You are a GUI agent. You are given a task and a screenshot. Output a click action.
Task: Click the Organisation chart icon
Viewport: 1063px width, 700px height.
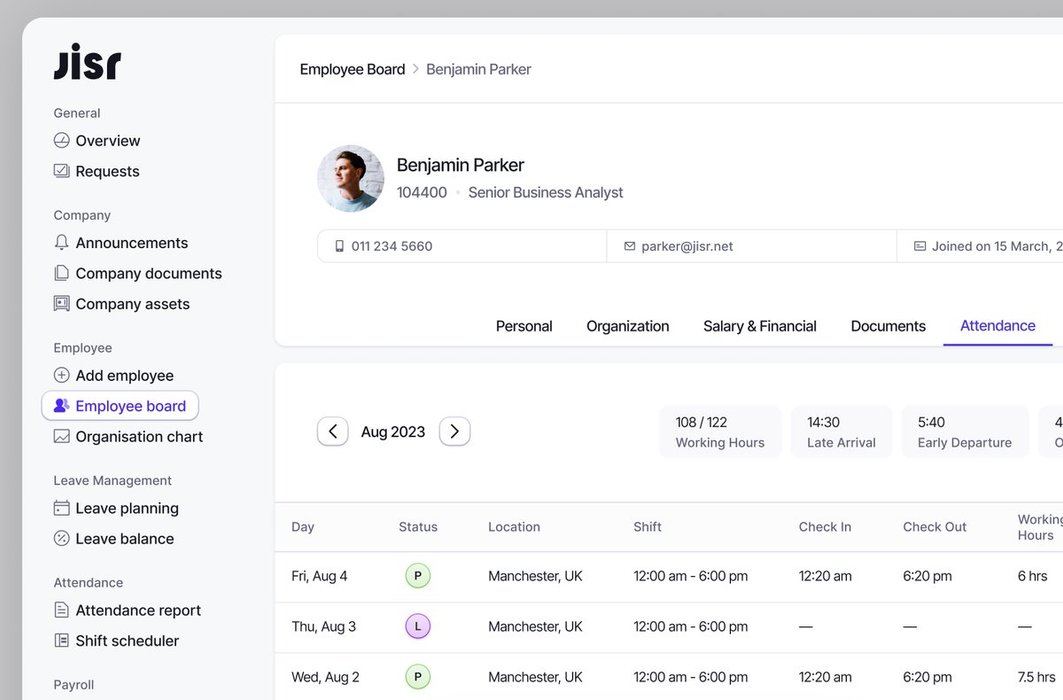pos(62,436)
